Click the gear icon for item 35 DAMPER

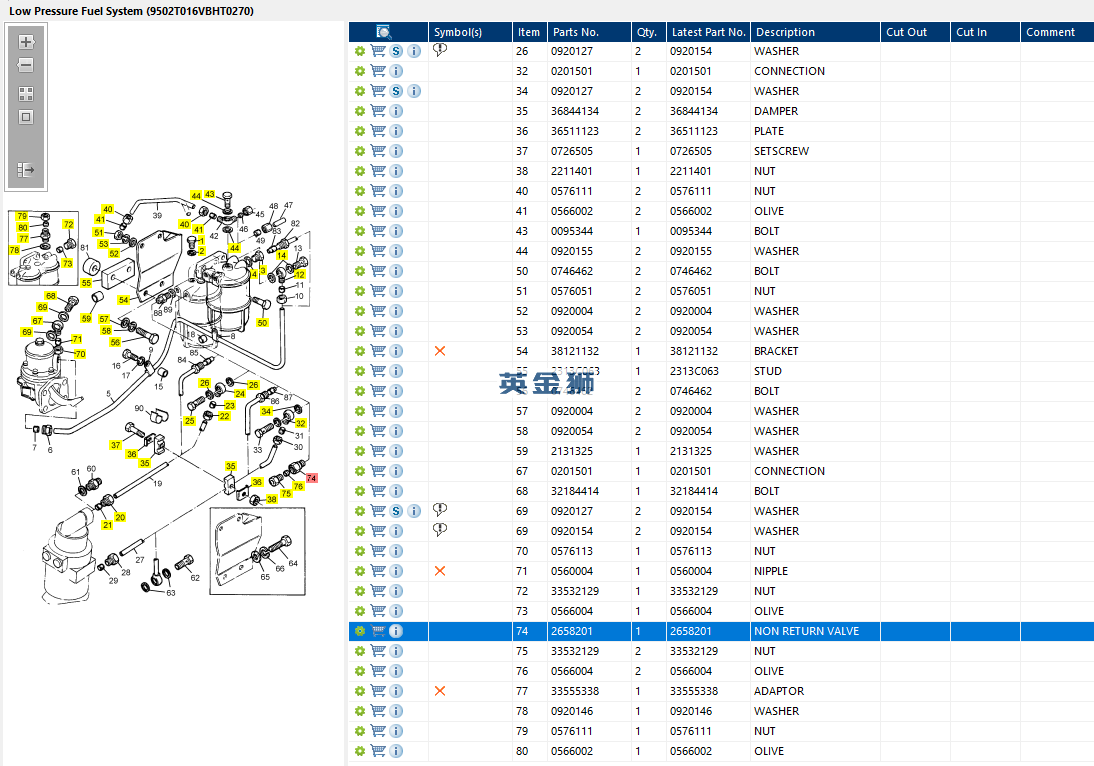click(x=360, y=111)
